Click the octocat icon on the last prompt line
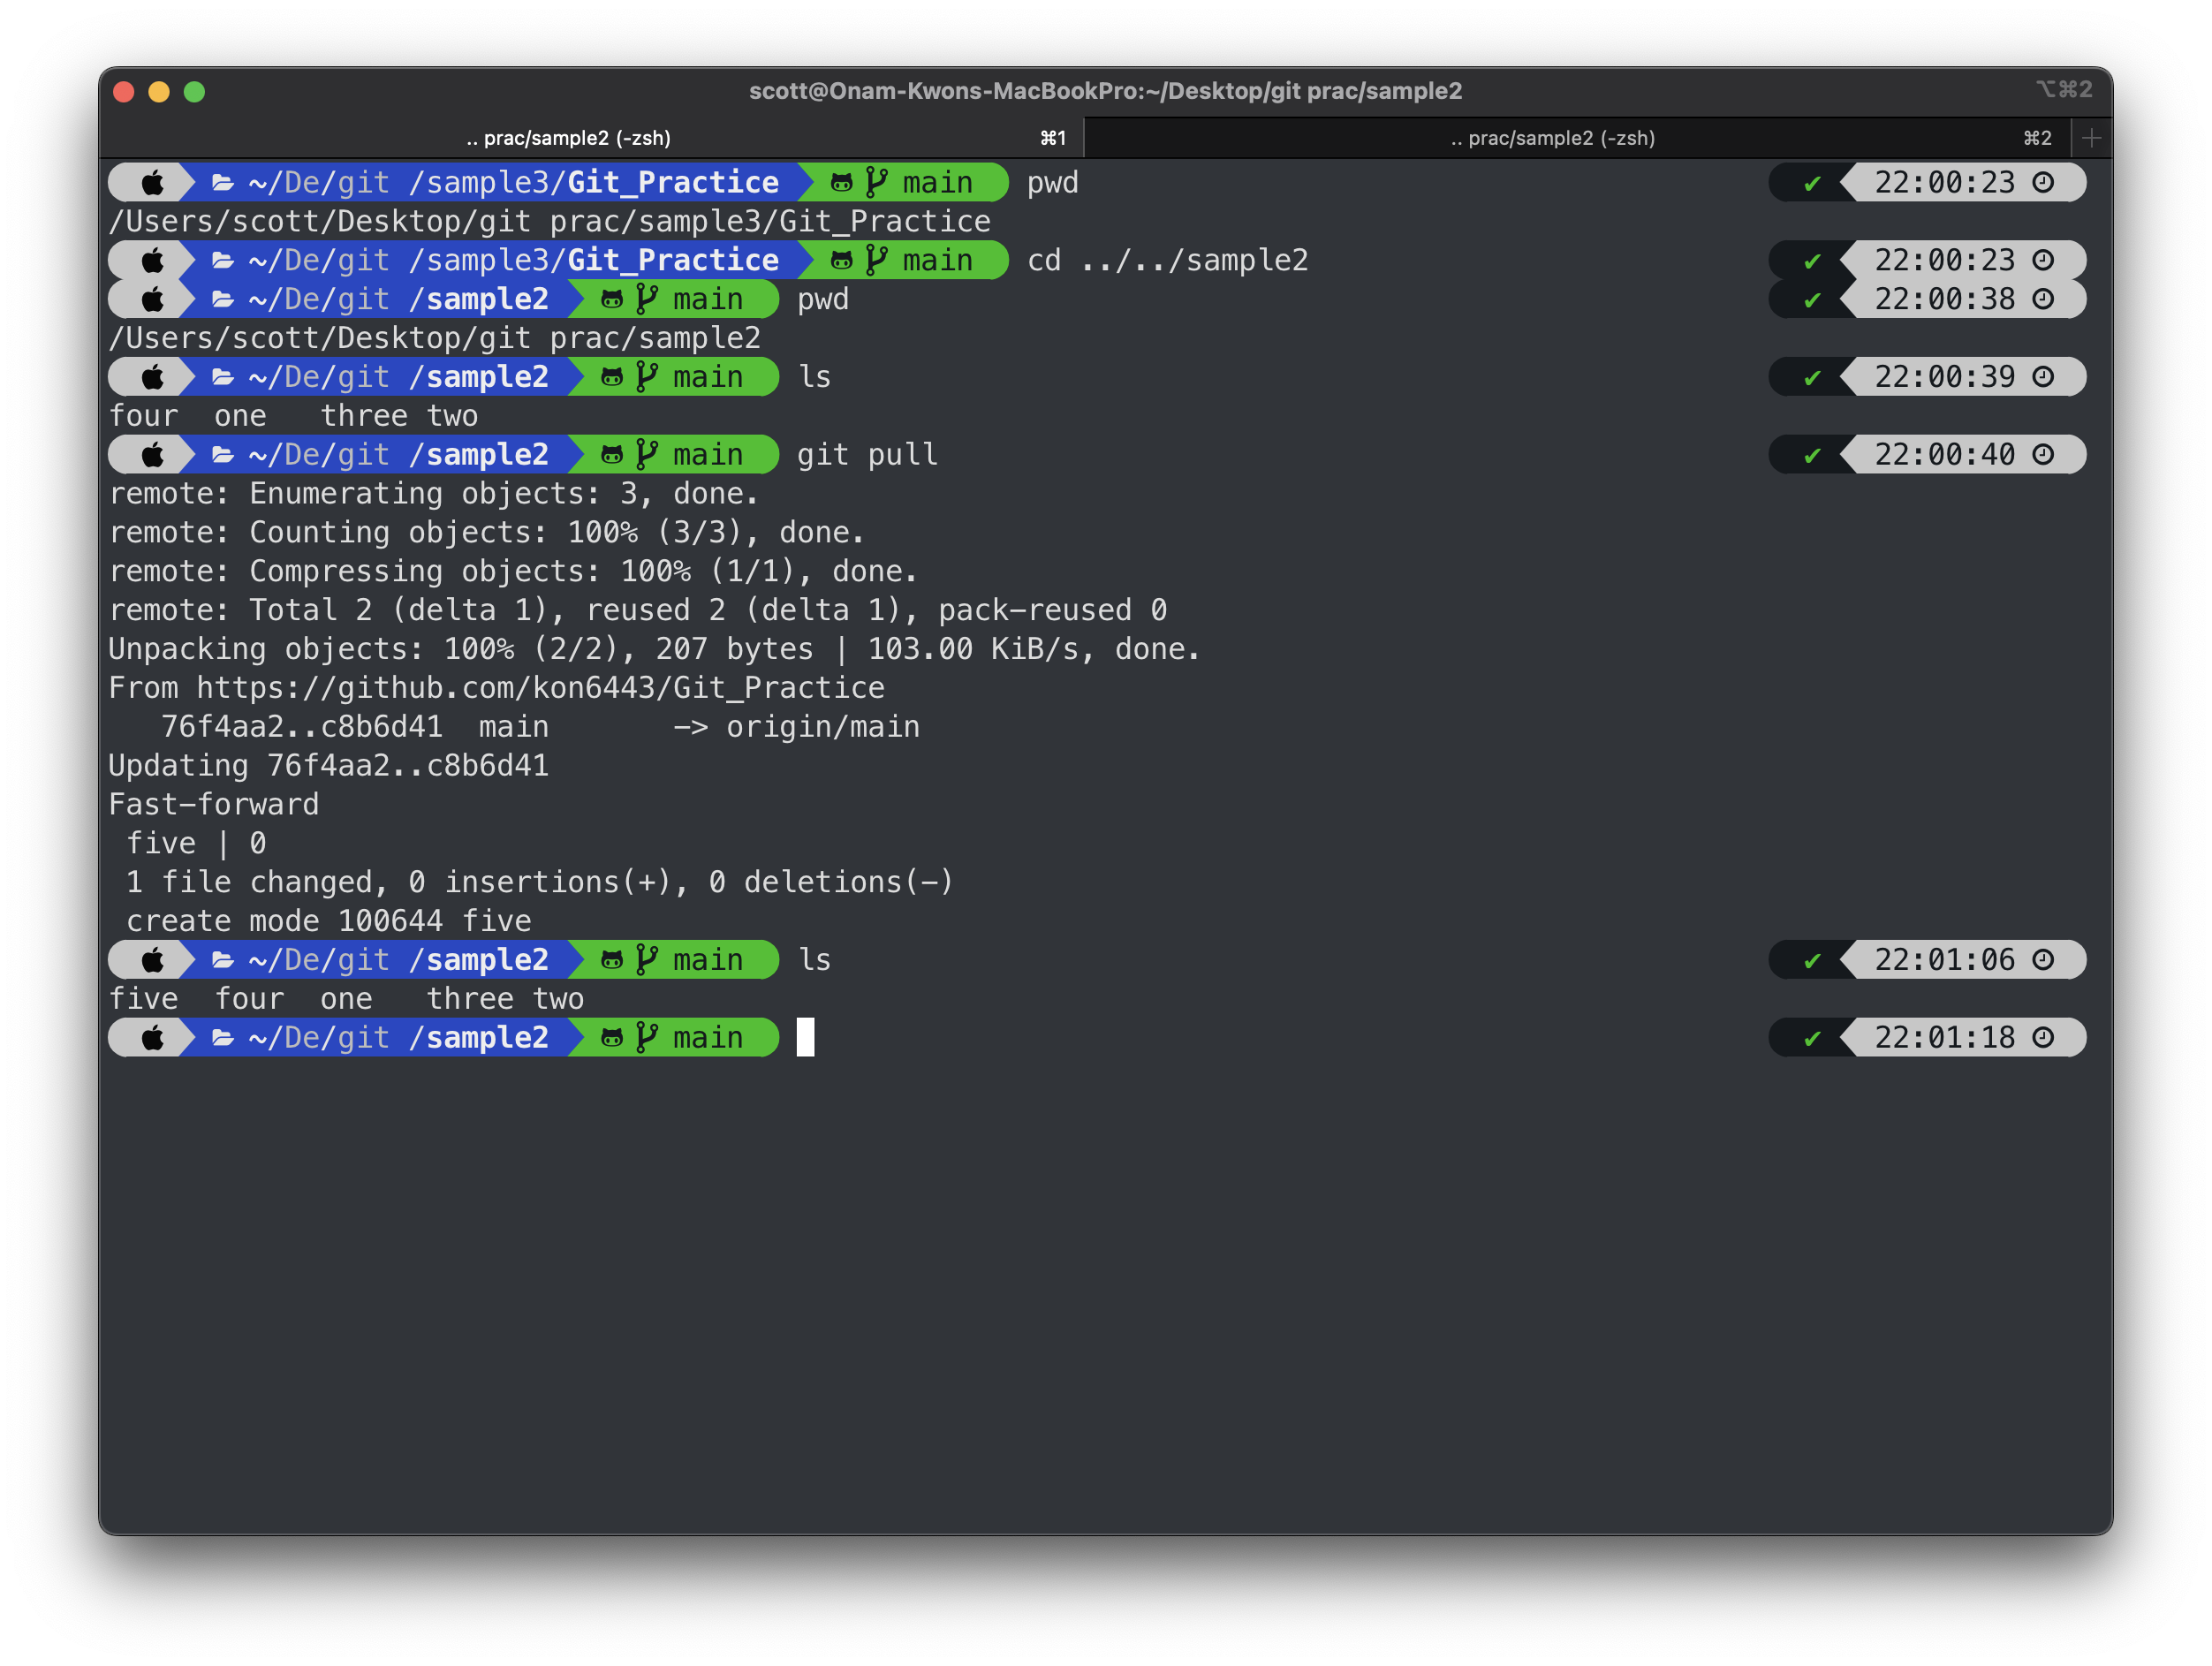2212x1666 pixels. tap(614, 1037)
